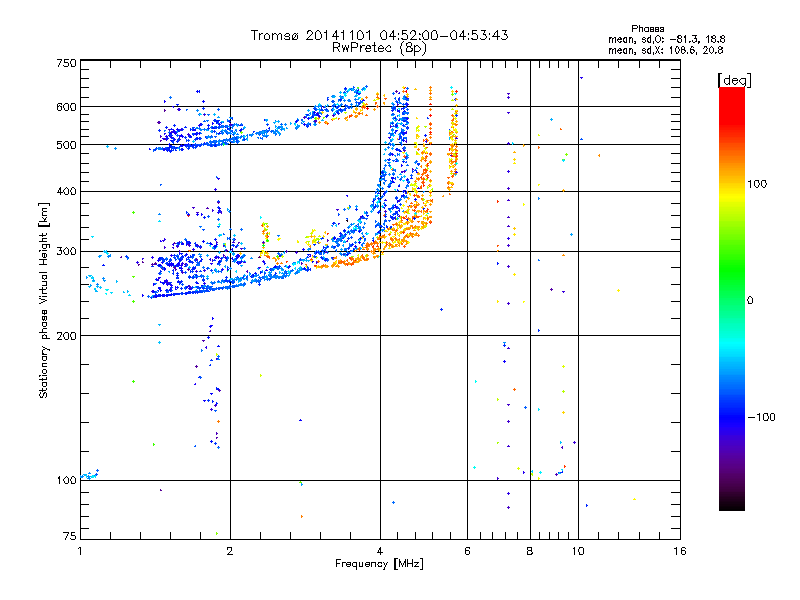The image size is (800, 600).
Task: Click the x-axis tick value '6'
Action: point(467,551)
